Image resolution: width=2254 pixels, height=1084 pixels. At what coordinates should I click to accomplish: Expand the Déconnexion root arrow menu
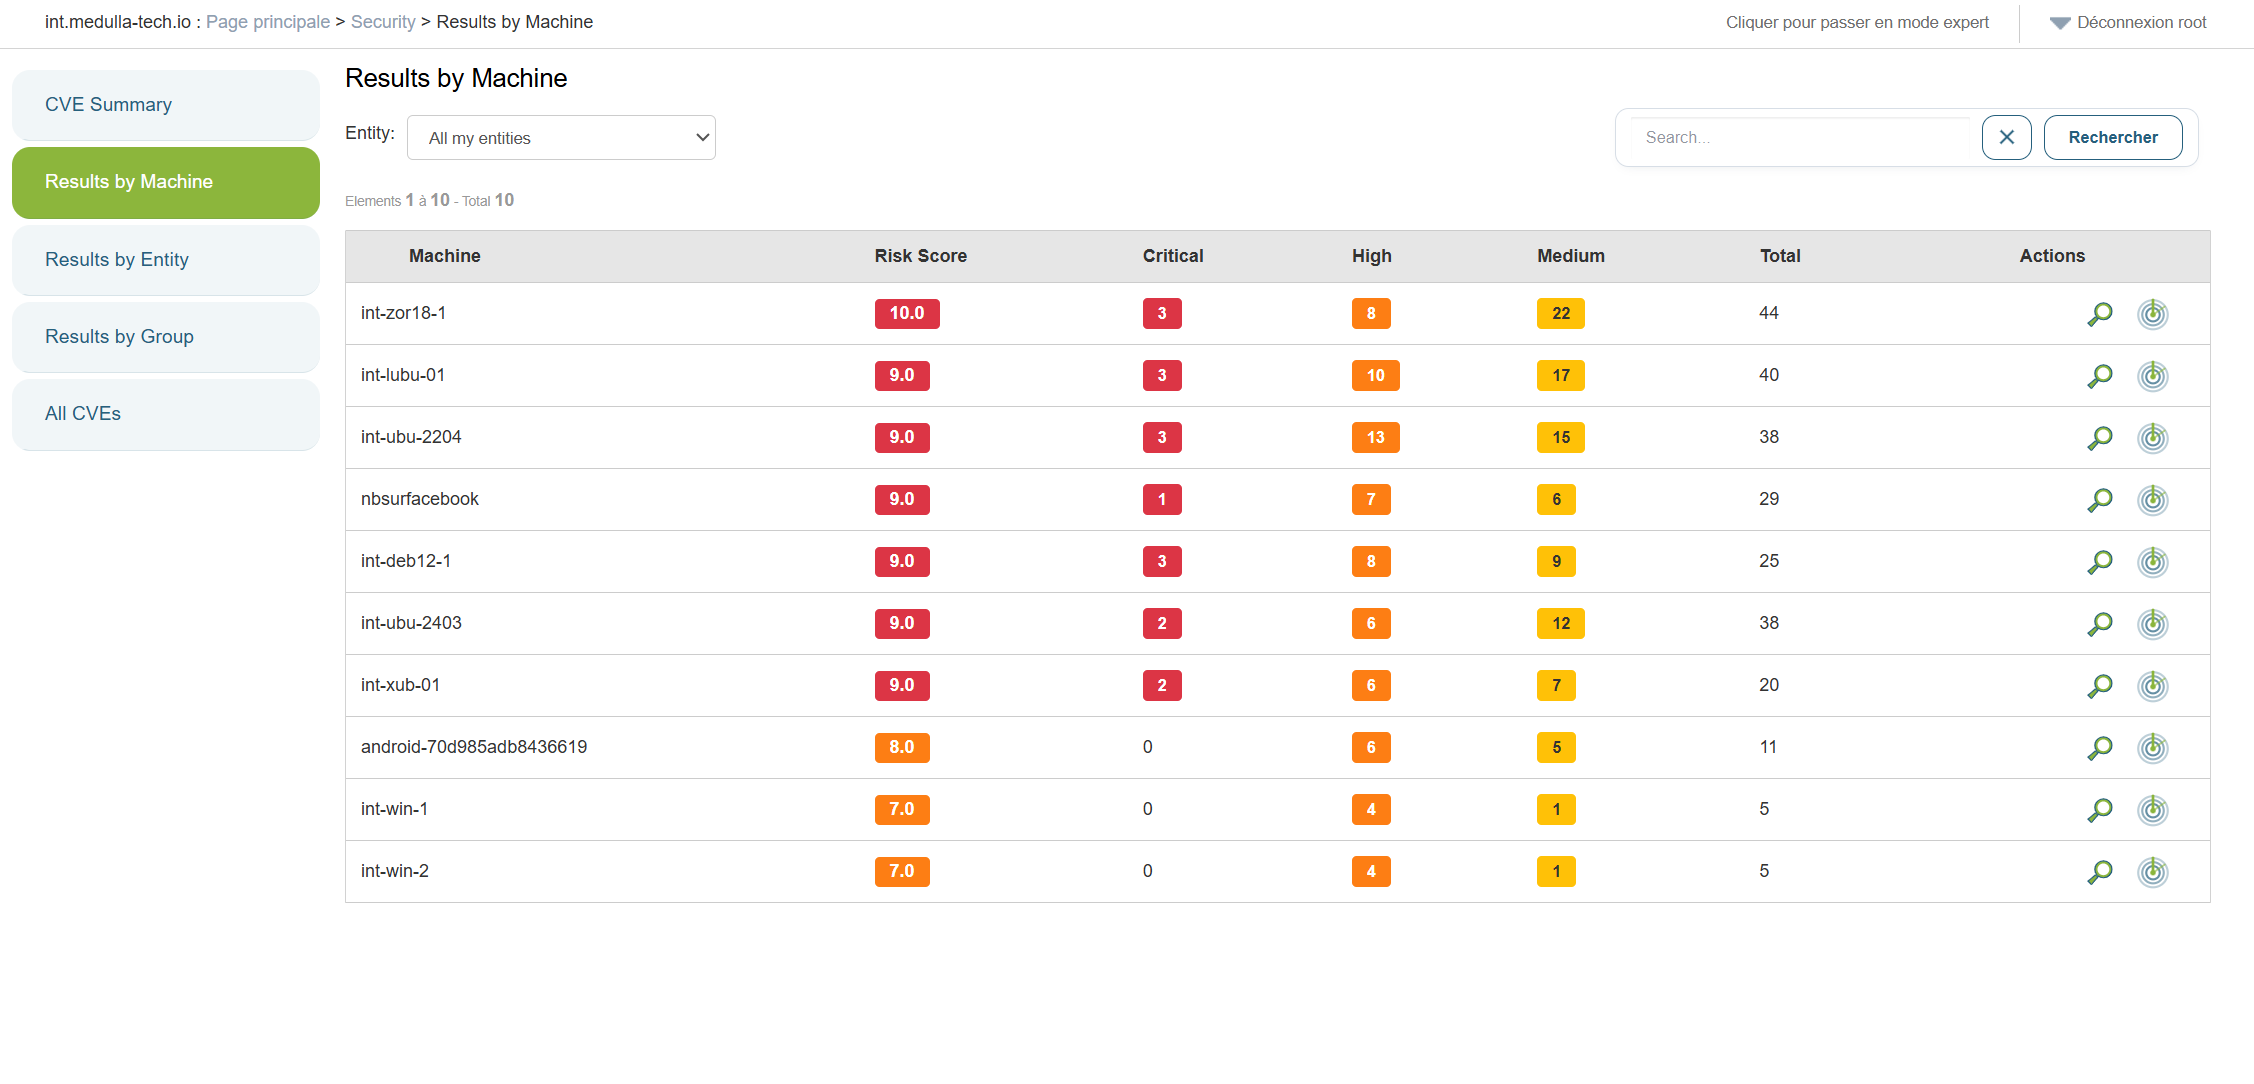[x=2059, y=23]
